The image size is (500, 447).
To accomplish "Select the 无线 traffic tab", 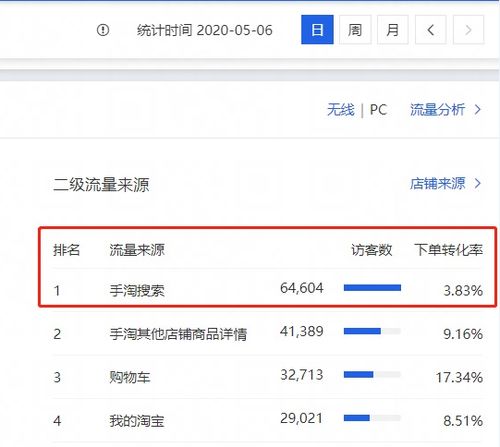I will 341,110.
